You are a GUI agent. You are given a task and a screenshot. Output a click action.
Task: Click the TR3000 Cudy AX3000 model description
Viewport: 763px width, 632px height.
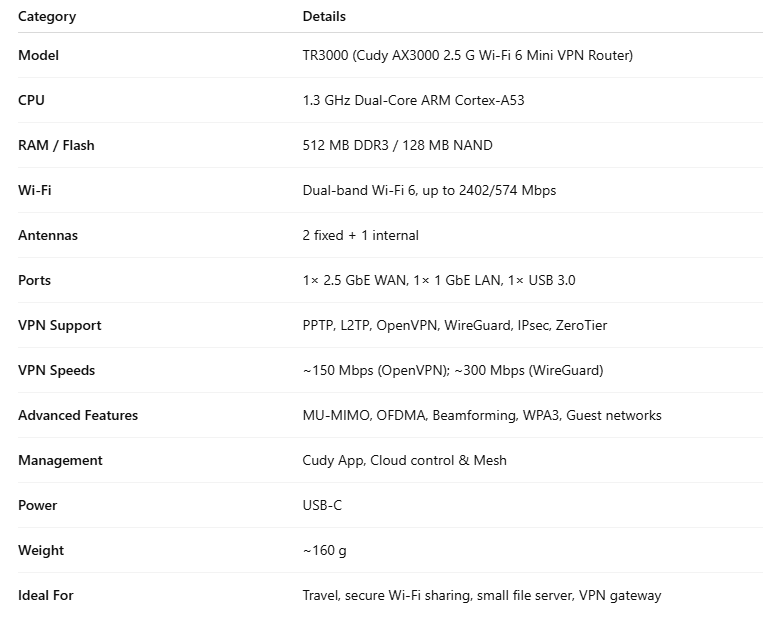467,55
